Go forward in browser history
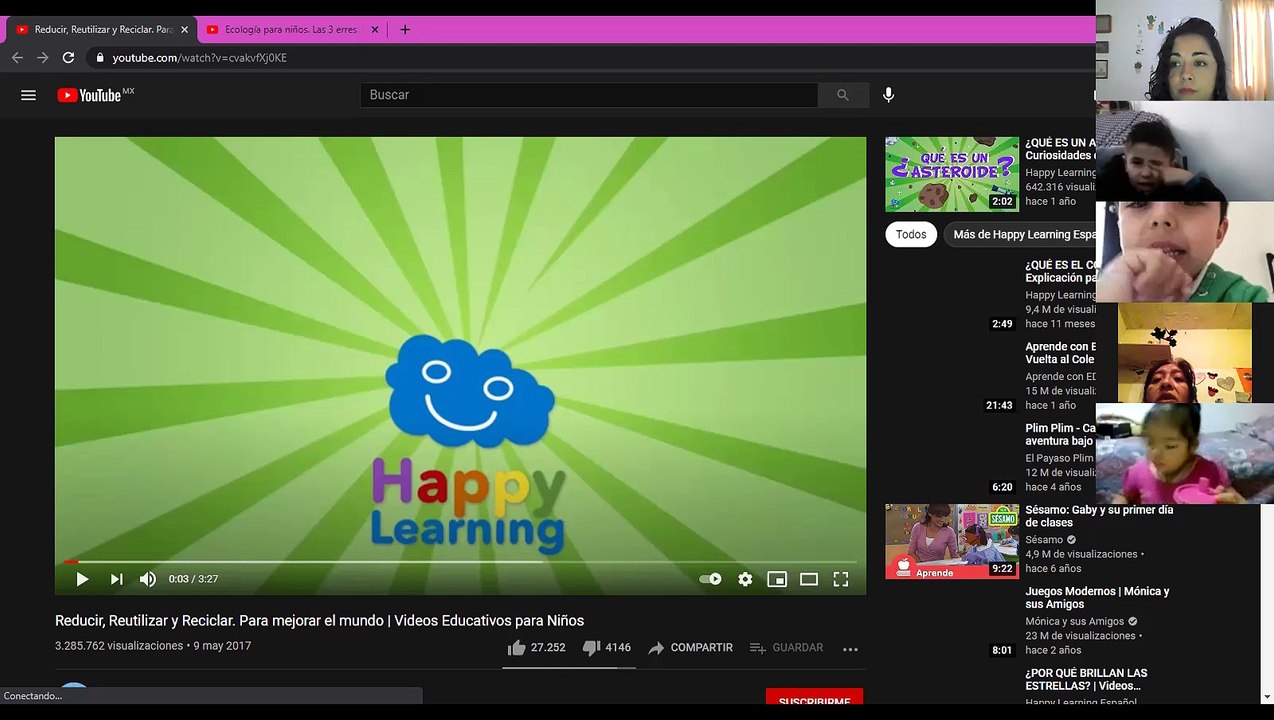This screenshot has width=1274, height=720. point(42,58)
